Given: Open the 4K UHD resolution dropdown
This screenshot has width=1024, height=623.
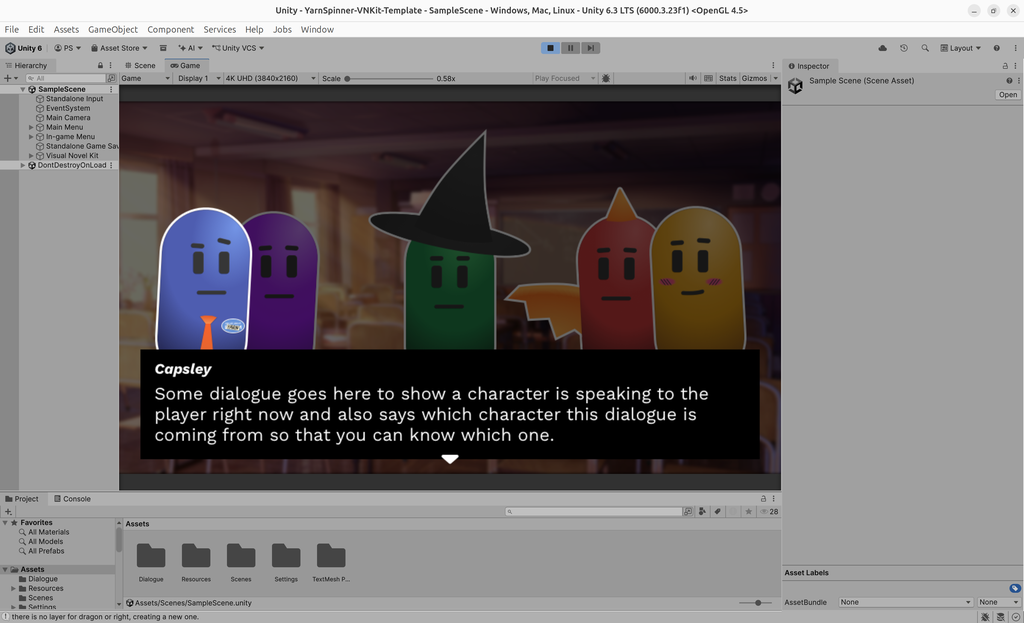Looking at the screenshot, I should (270, 78).
